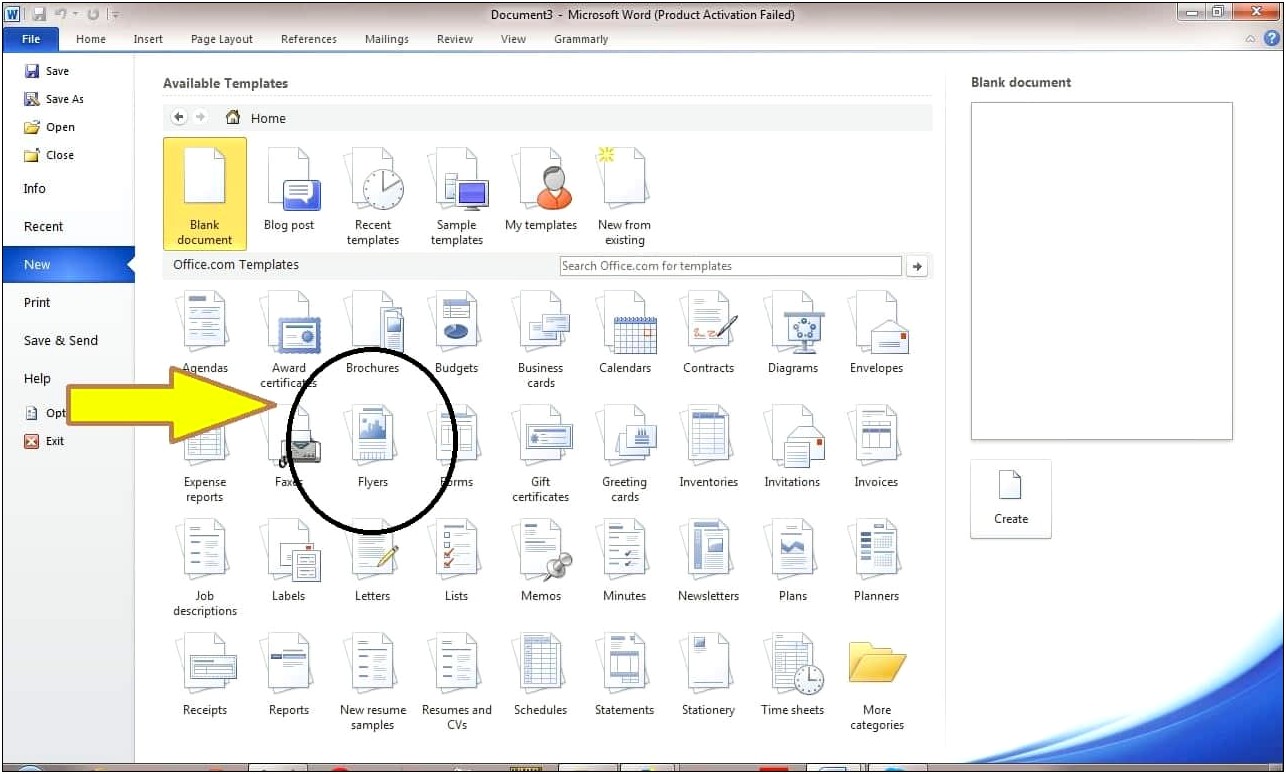Open the Agendas template category
The image size is (1286, 774).
204,333
